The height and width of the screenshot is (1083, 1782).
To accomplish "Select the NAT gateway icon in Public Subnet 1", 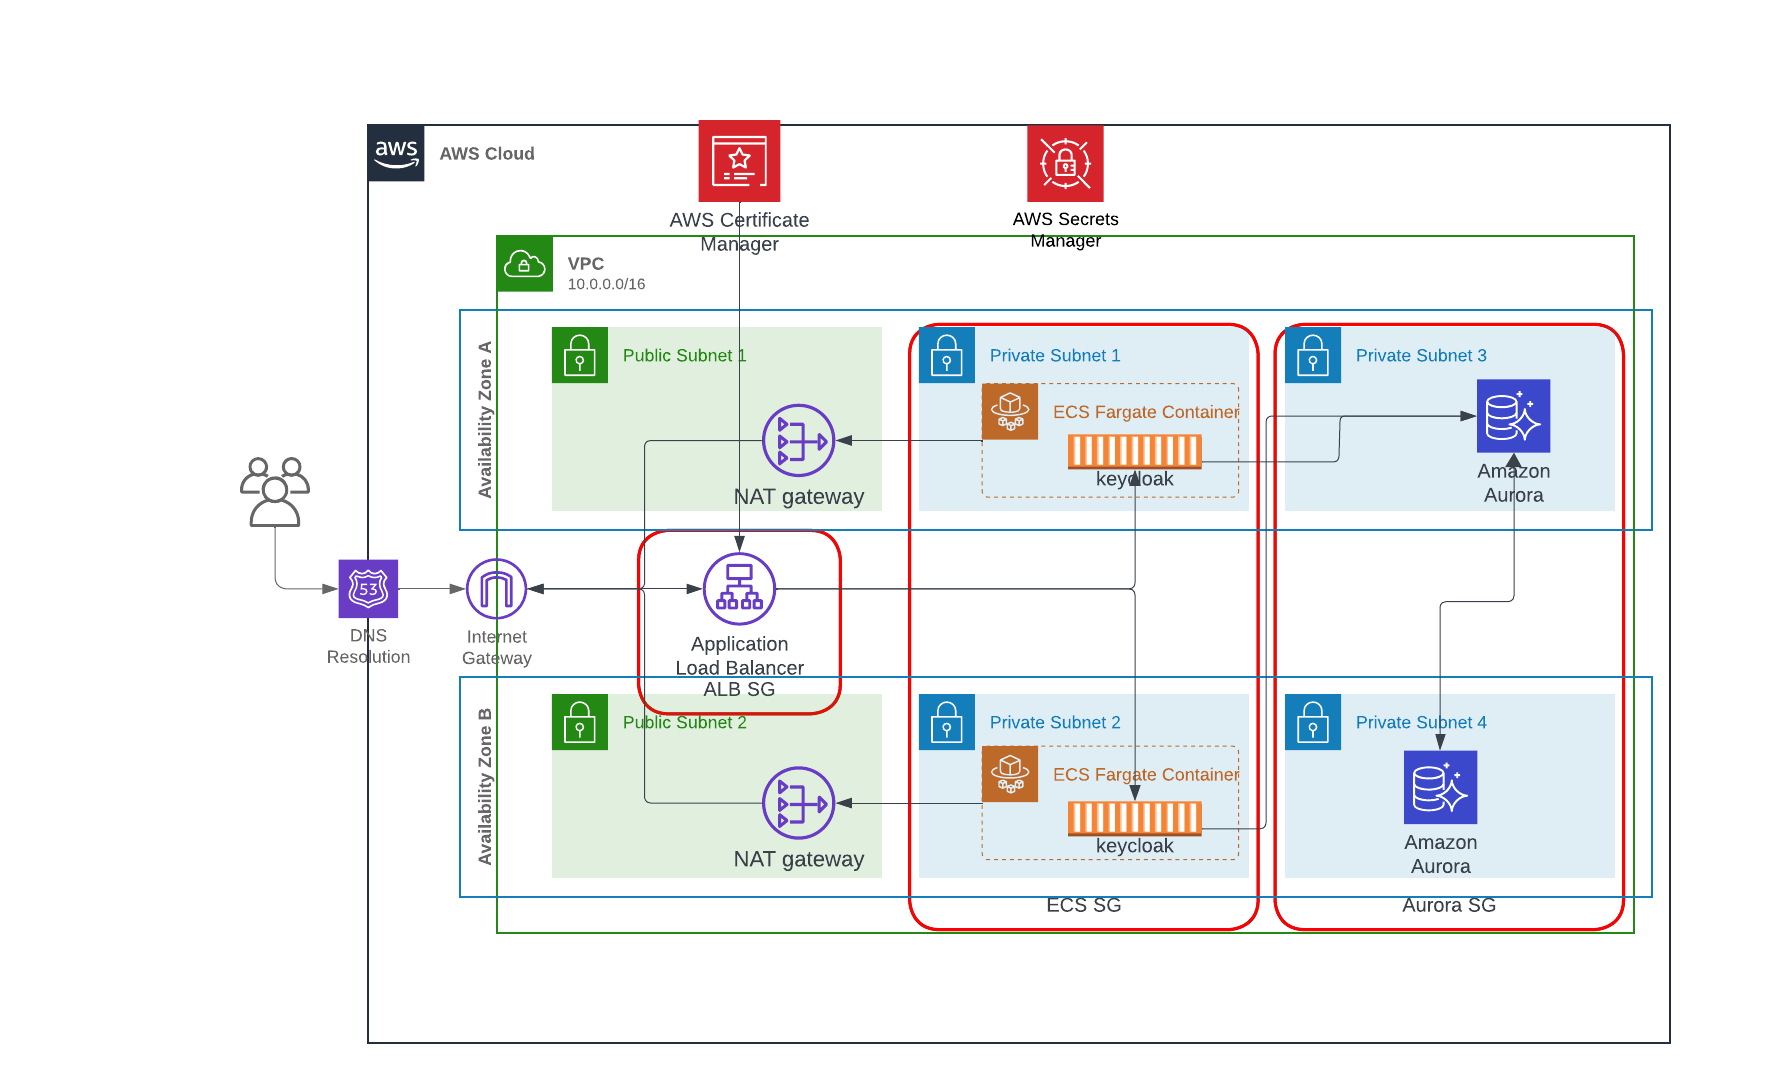I will coord(798,440).
